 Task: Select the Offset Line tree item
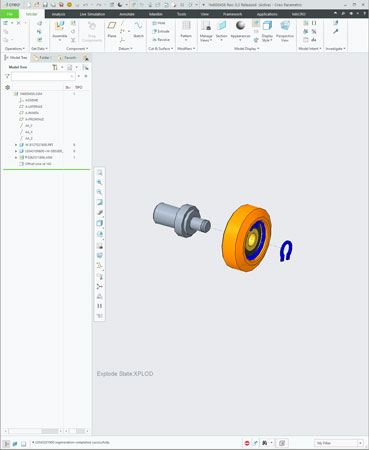pos(38,164)
